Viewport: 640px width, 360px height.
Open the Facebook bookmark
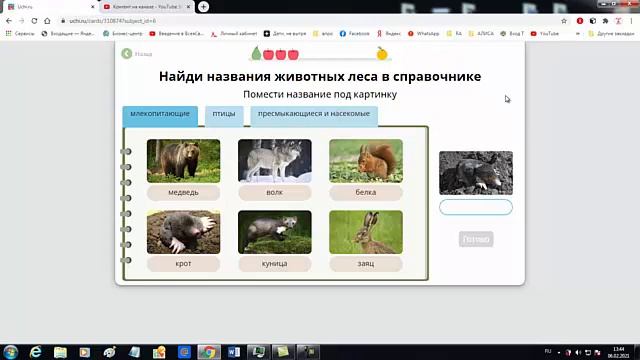coord(355,33)
